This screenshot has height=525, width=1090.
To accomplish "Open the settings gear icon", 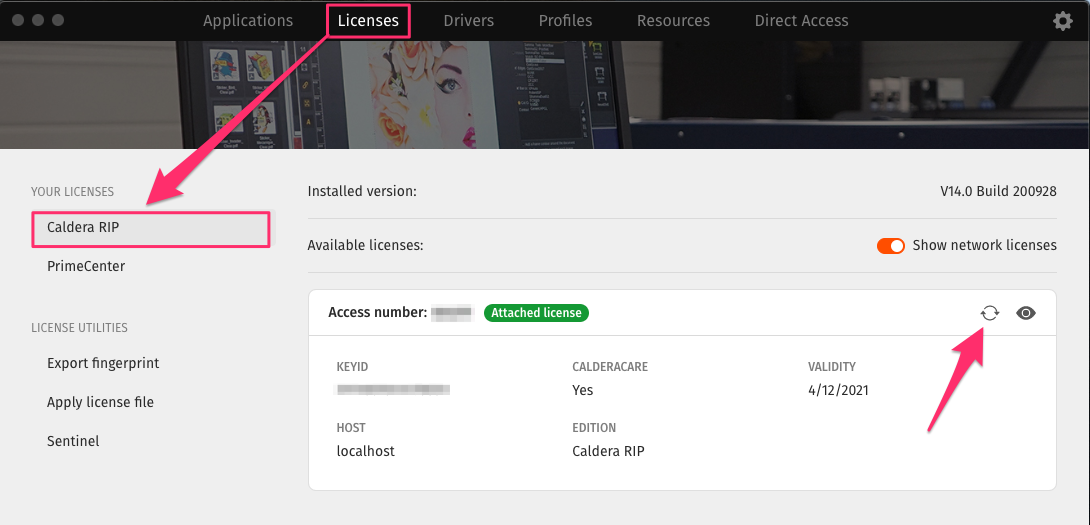I will (x=1062, y=21).
